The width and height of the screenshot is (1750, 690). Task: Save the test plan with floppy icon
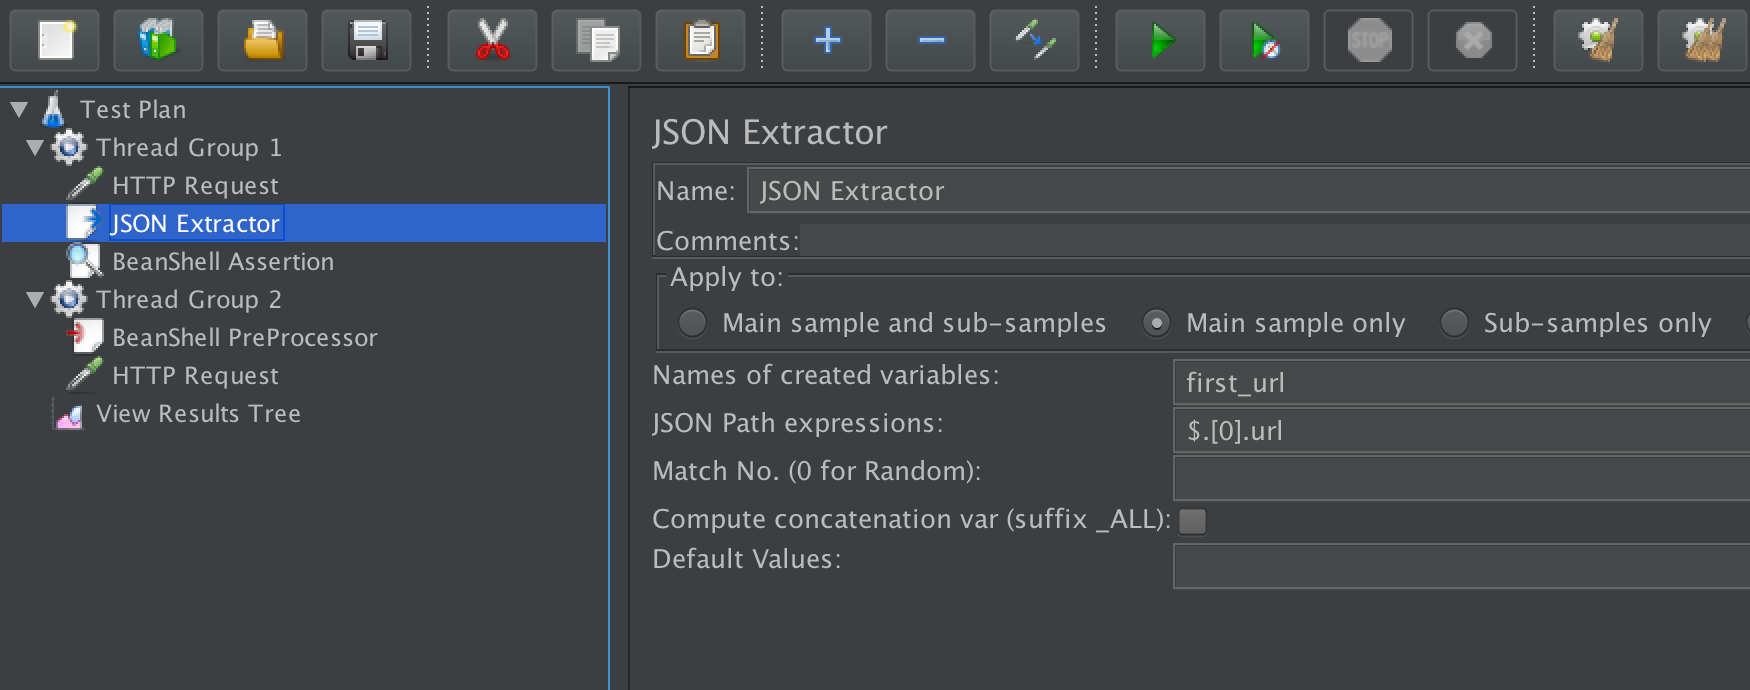pyautogui.click(x=366, y=41)
